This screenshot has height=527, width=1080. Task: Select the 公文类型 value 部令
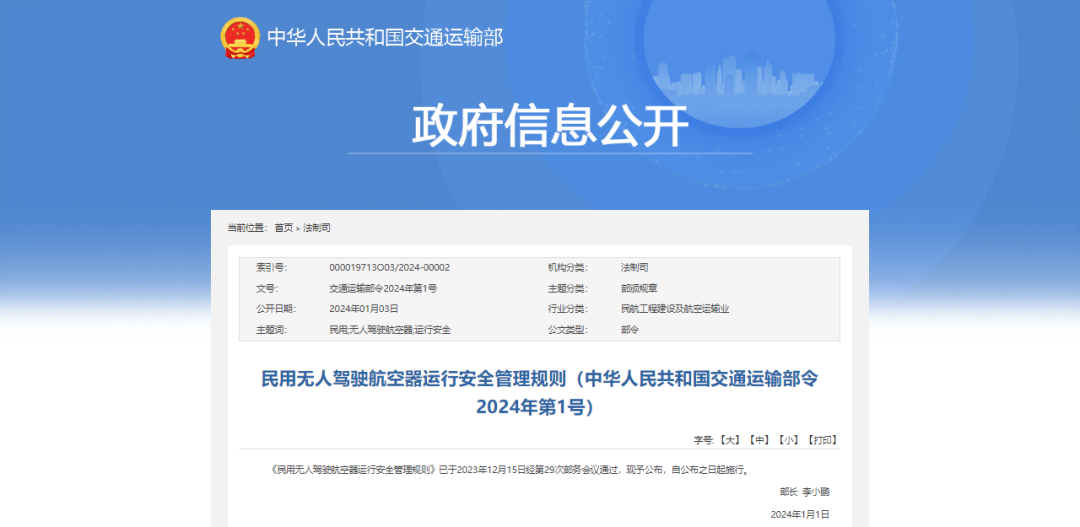[x=630, y=330]
